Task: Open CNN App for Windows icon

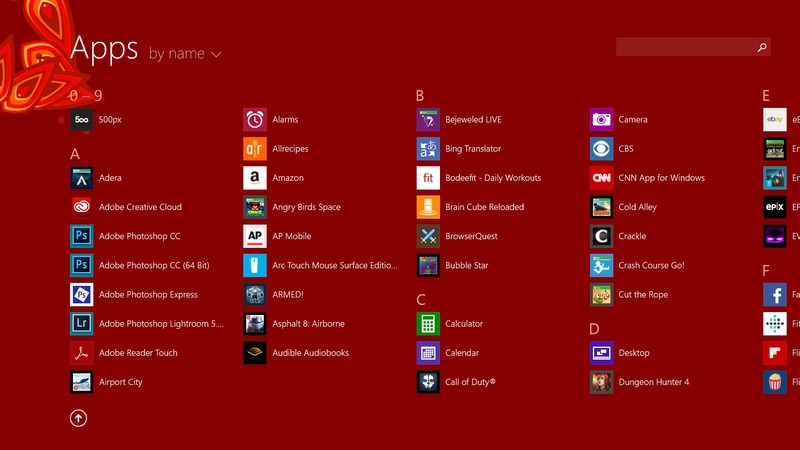Action: click(602, 178)
